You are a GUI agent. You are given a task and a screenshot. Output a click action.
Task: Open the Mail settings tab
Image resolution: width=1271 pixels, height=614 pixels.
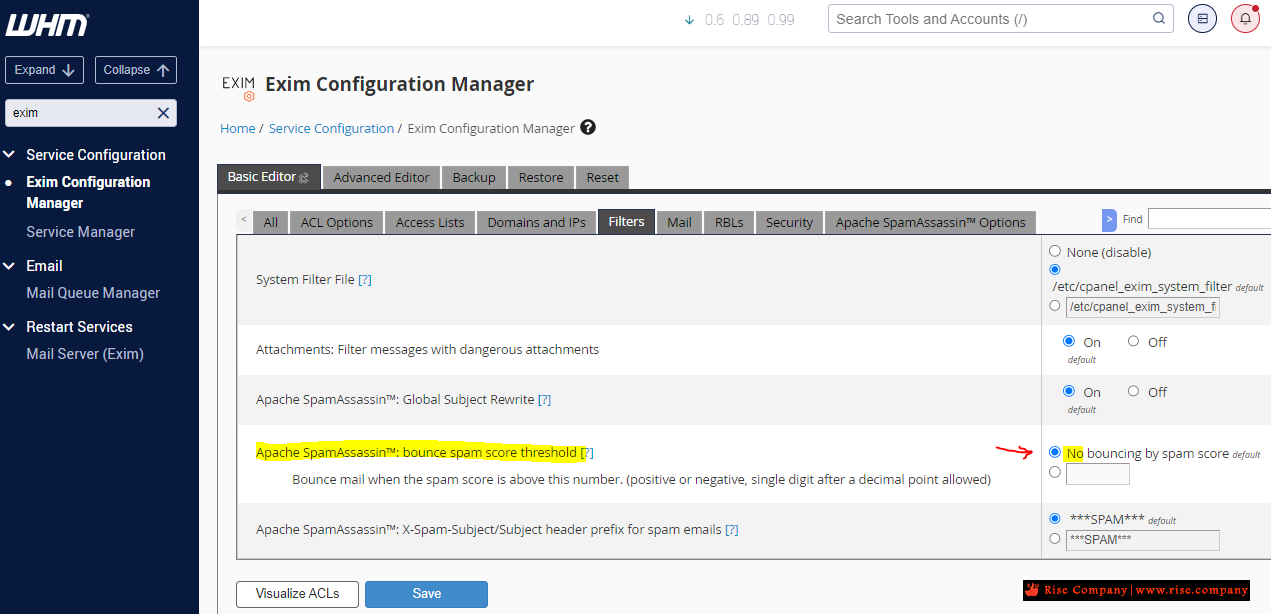pyautogui.click(x=680, y=222)
